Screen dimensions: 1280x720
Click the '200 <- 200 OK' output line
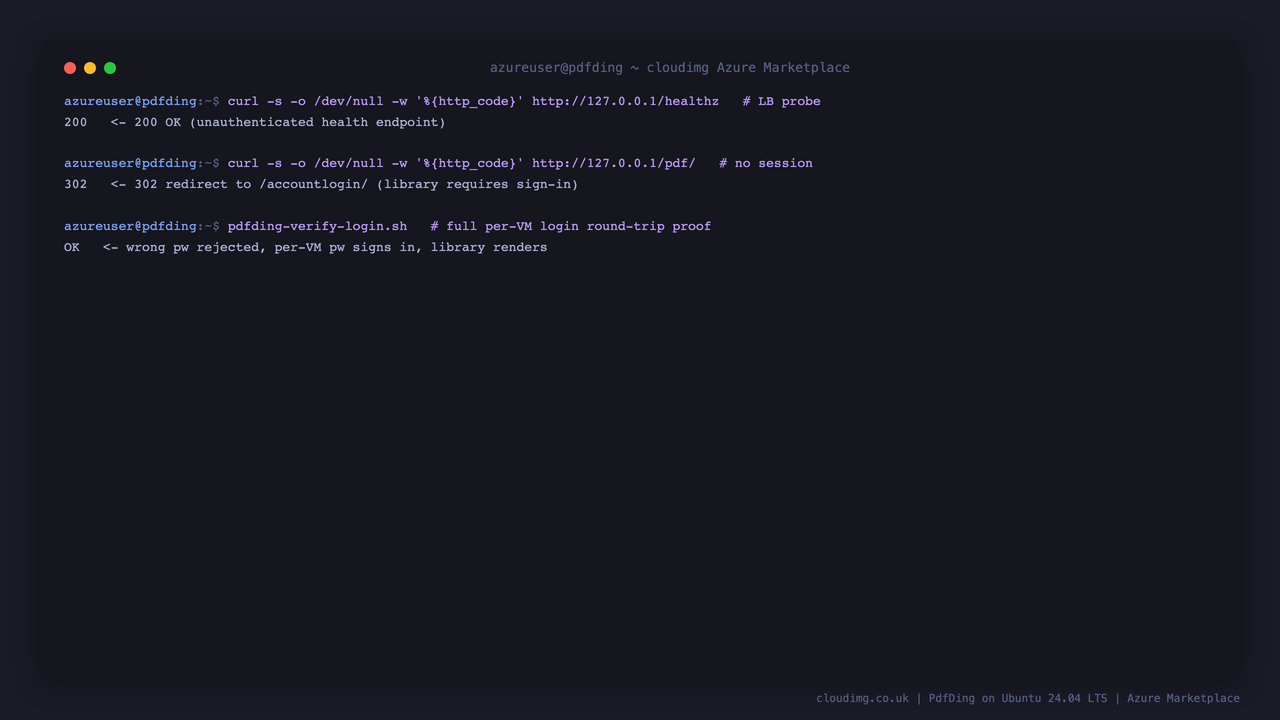click(255, 122)
